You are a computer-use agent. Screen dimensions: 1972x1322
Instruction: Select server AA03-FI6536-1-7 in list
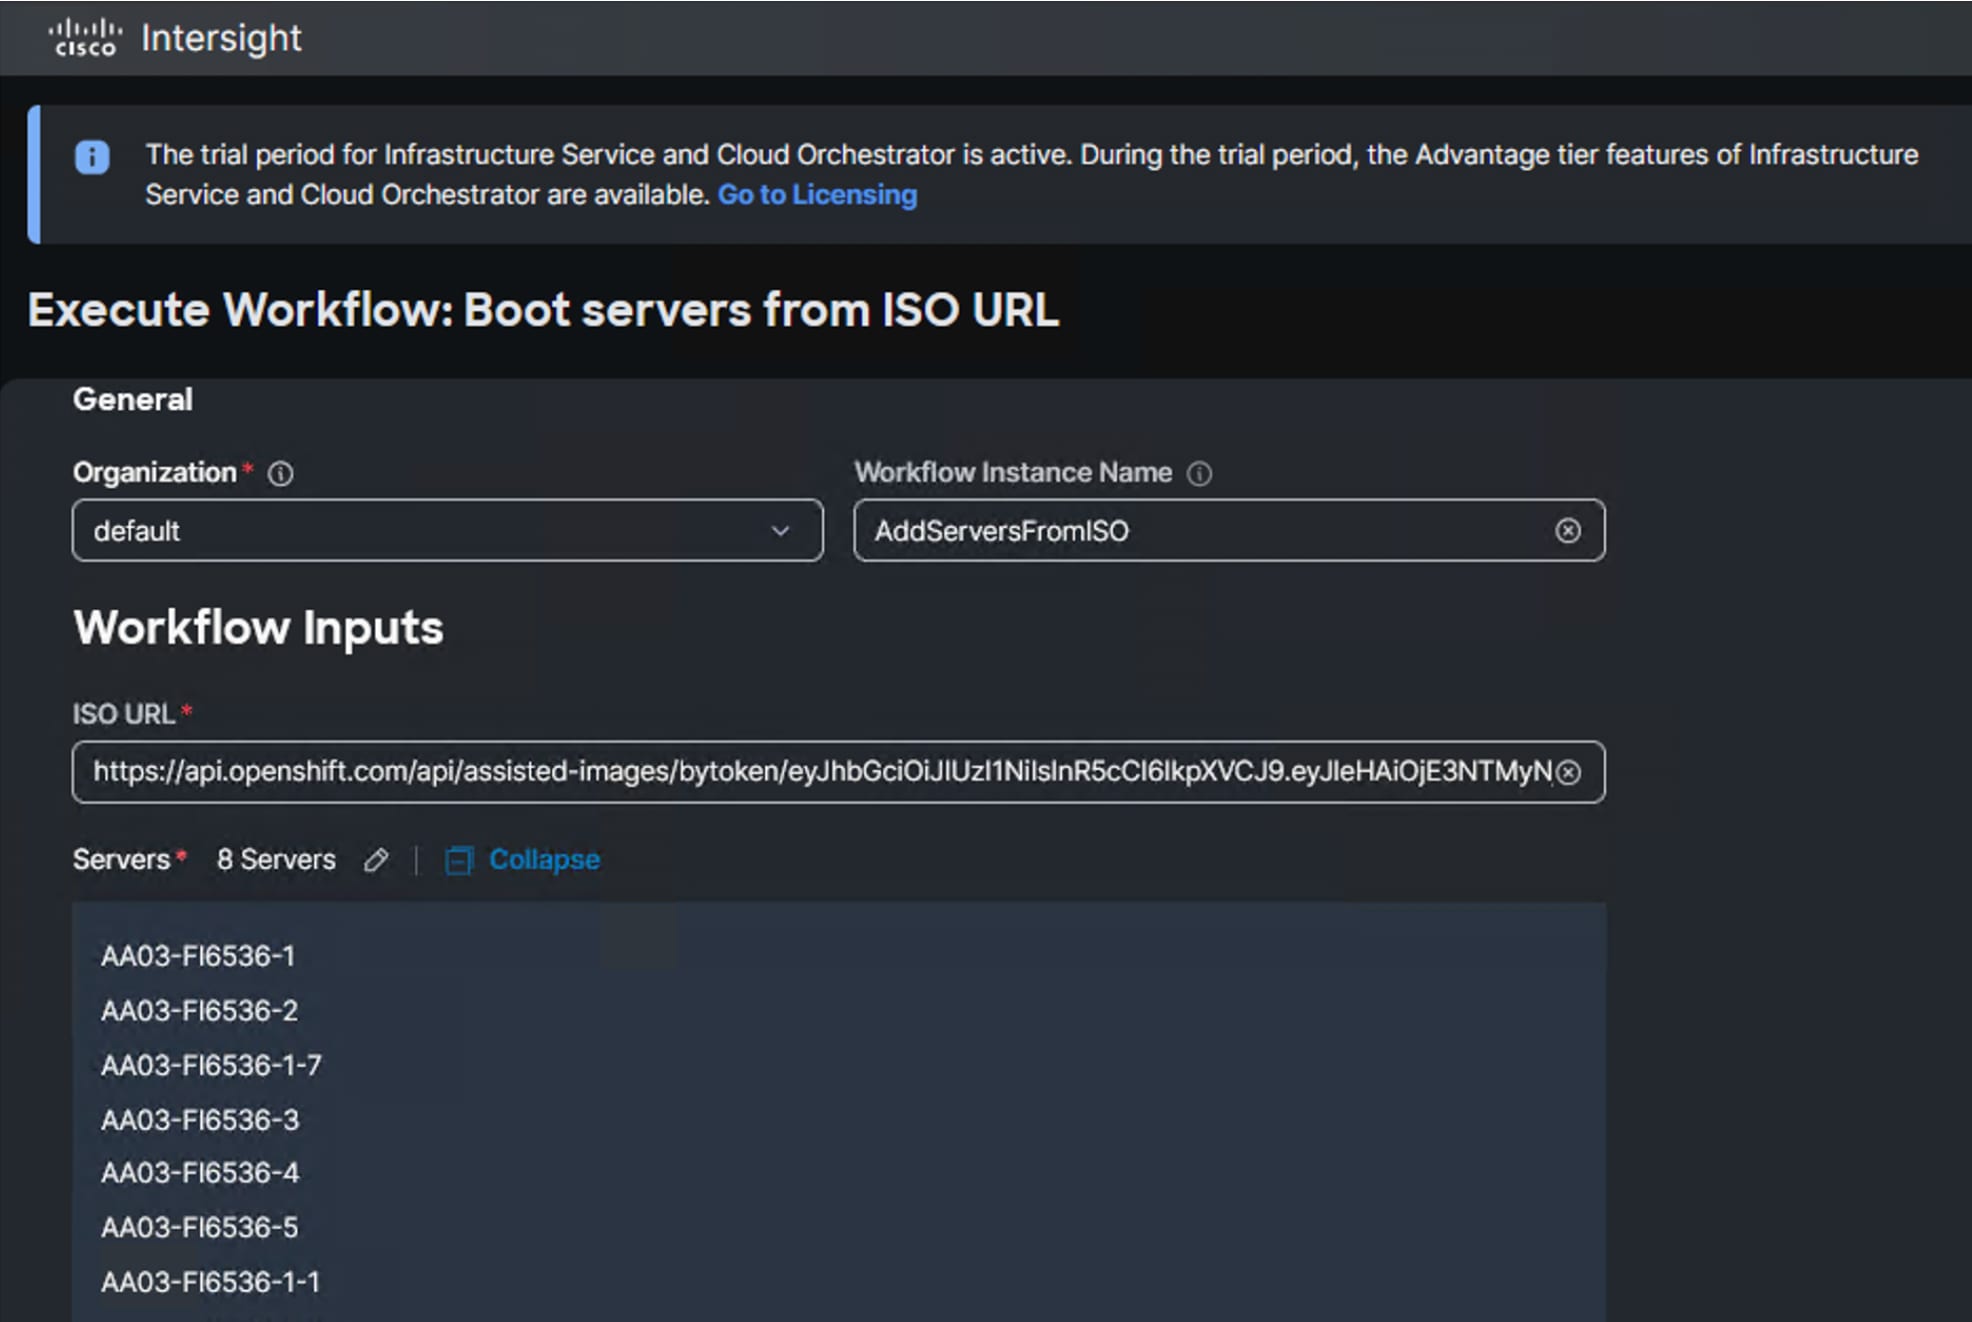[211, 1065]
